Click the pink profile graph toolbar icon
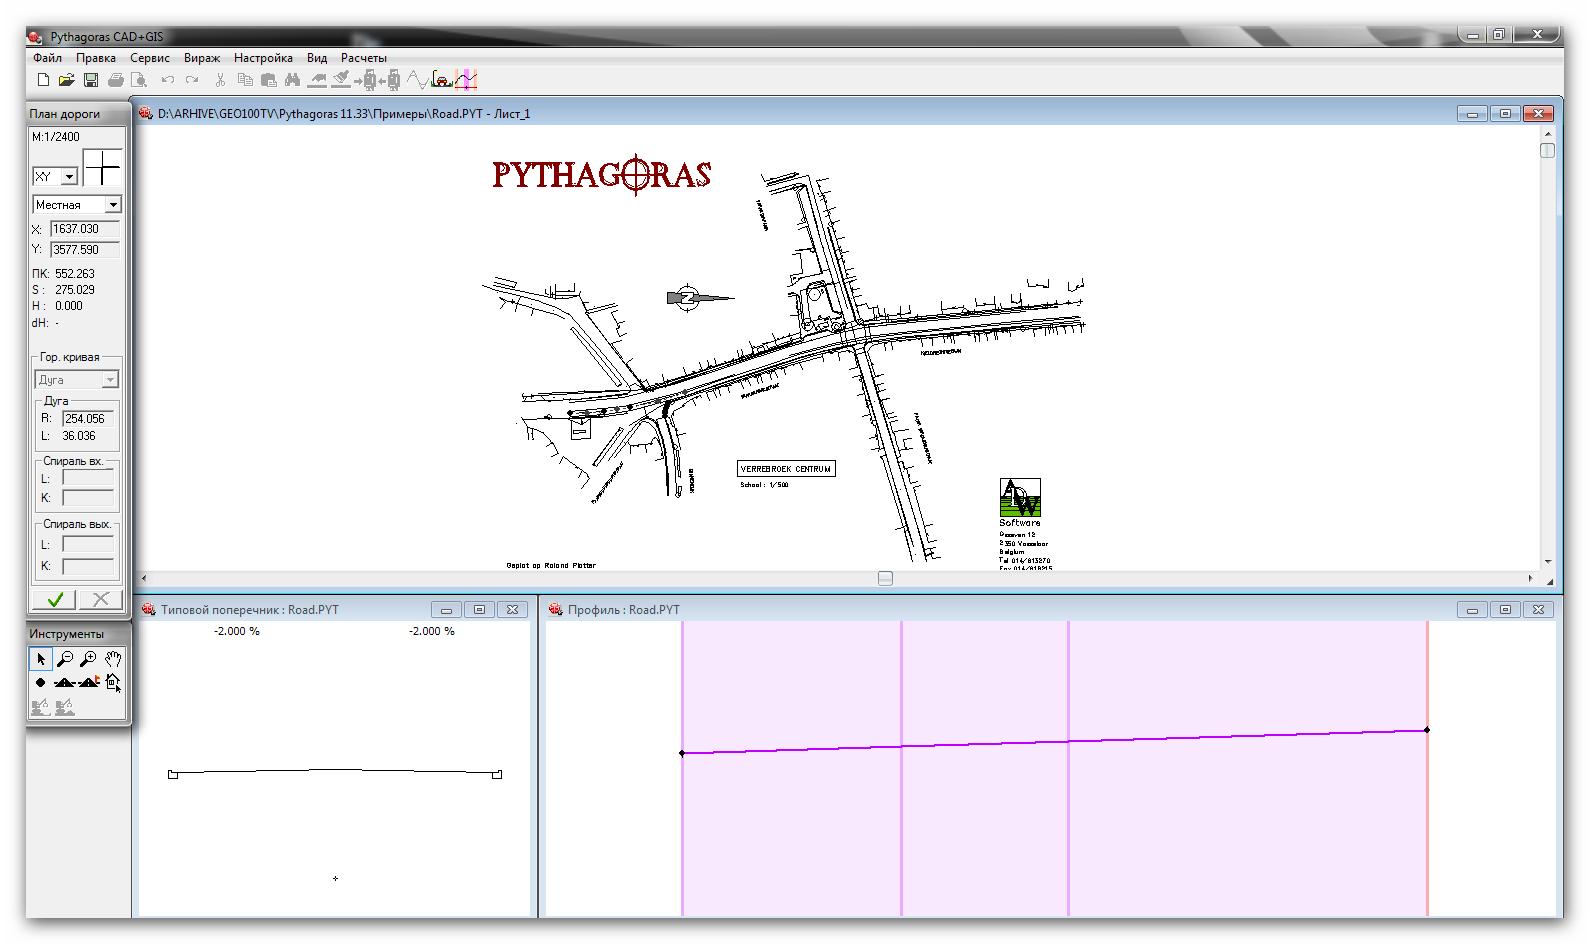The image size is (1590, 944). pos(466,80)
